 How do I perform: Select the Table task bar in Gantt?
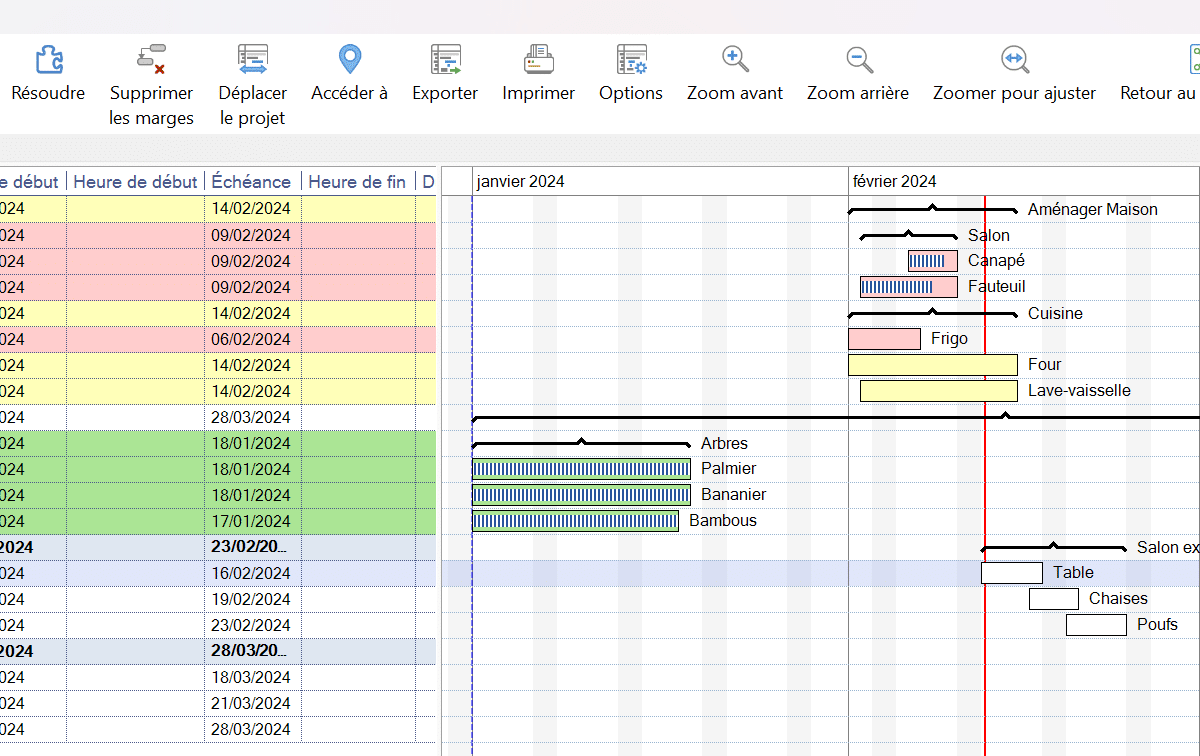tap(1011, 573)
